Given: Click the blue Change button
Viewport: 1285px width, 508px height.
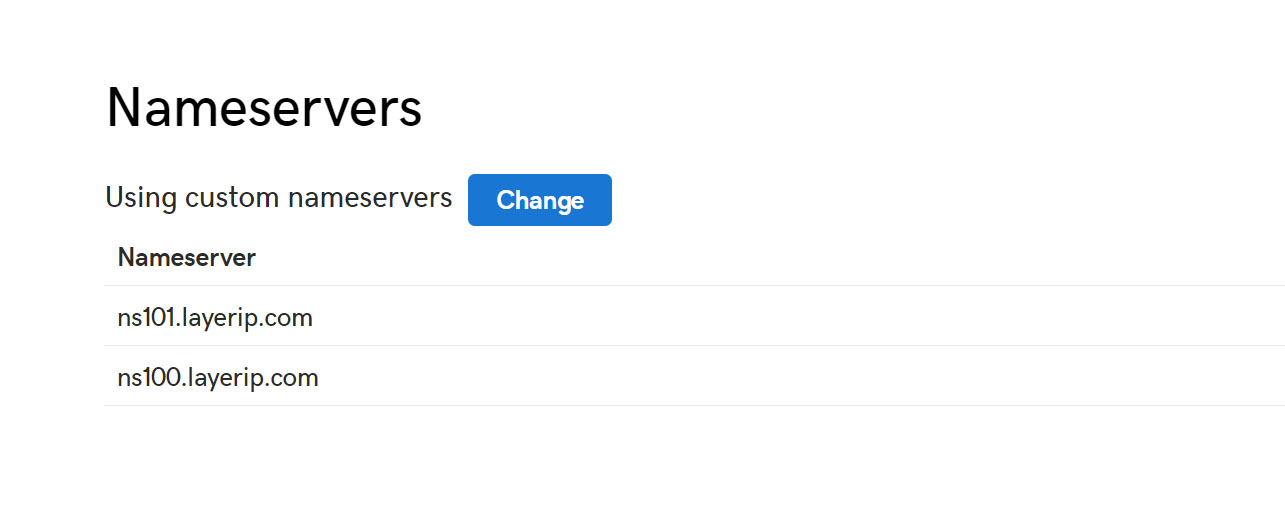Looking at the screenshot, I should coord(540,200).
